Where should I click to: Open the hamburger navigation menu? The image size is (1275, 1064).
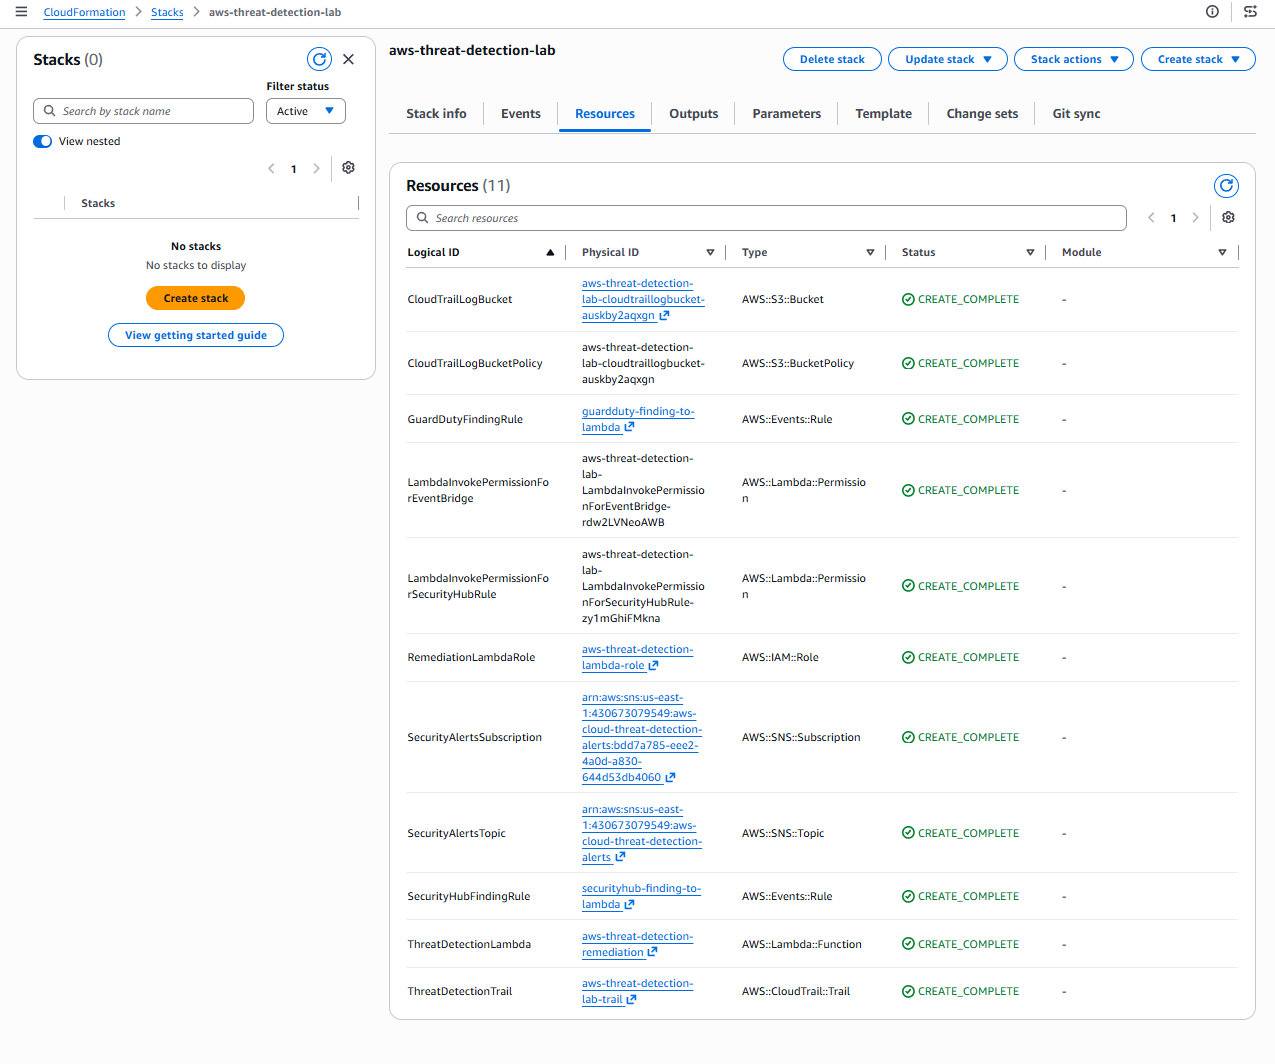pyautogui.click(x=21, y=12)
